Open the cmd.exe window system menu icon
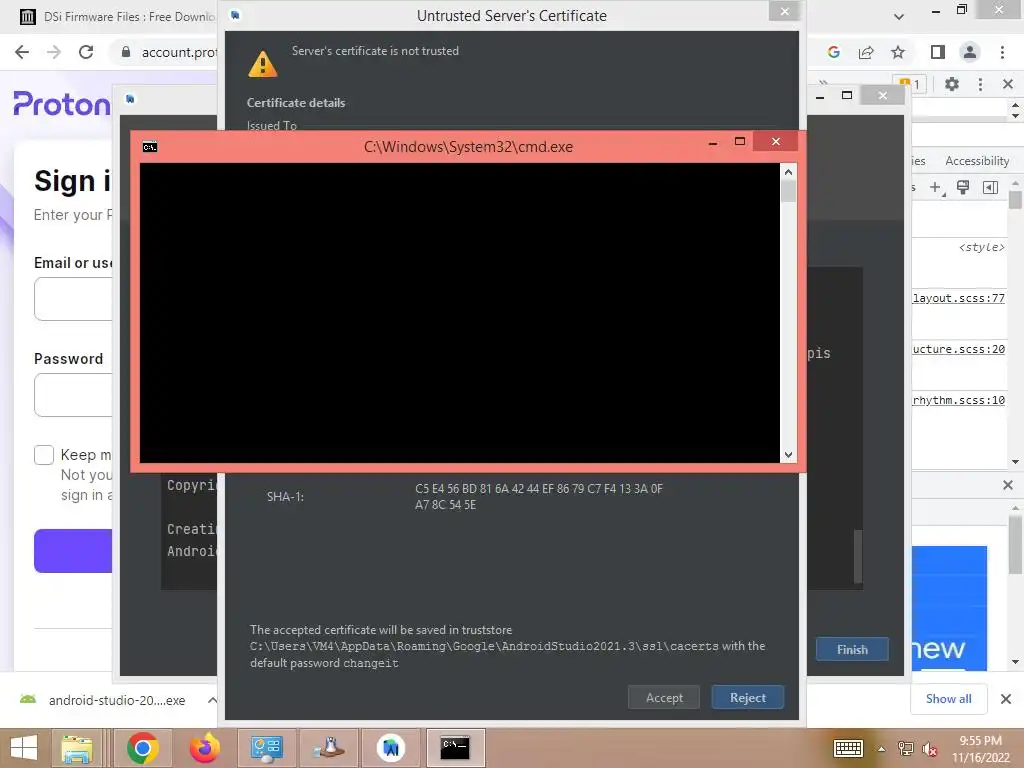 coord(150,147)
